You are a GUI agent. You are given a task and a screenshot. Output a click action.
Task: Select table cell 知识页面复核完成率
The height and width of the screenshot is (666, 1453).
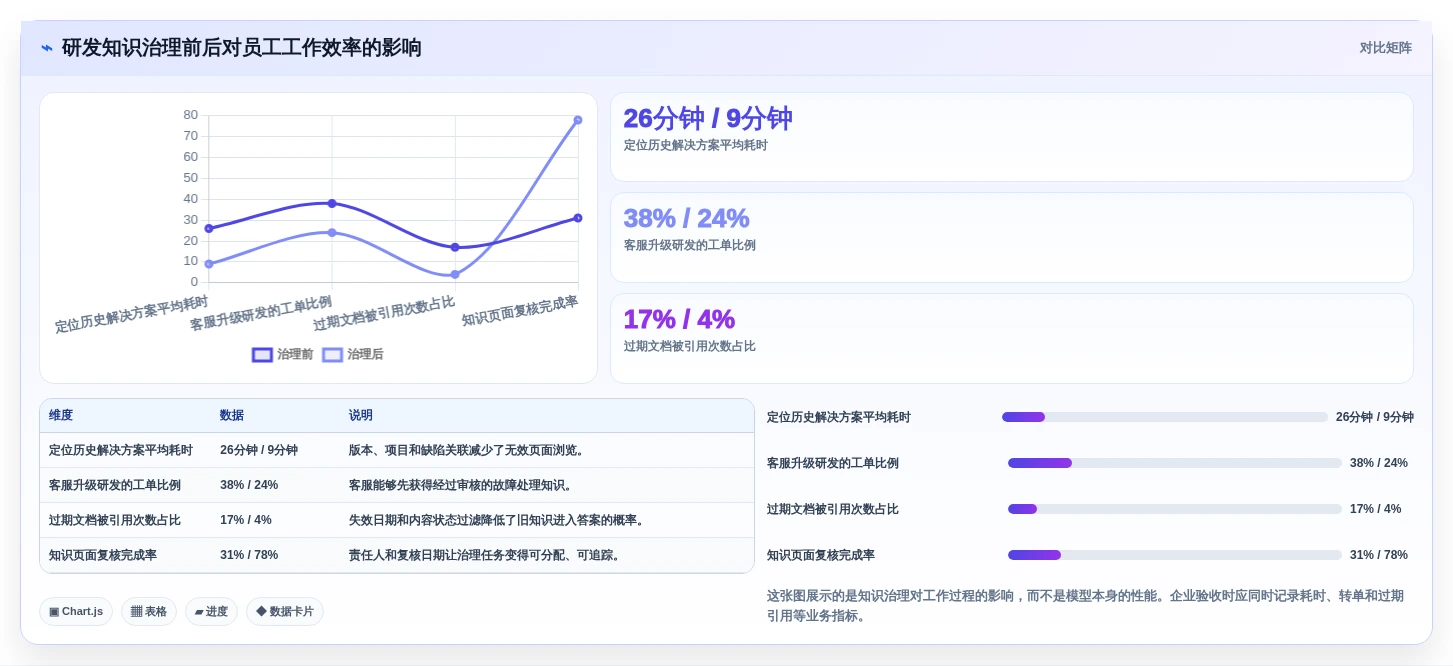pyautogui.click(x=103, y=555)
